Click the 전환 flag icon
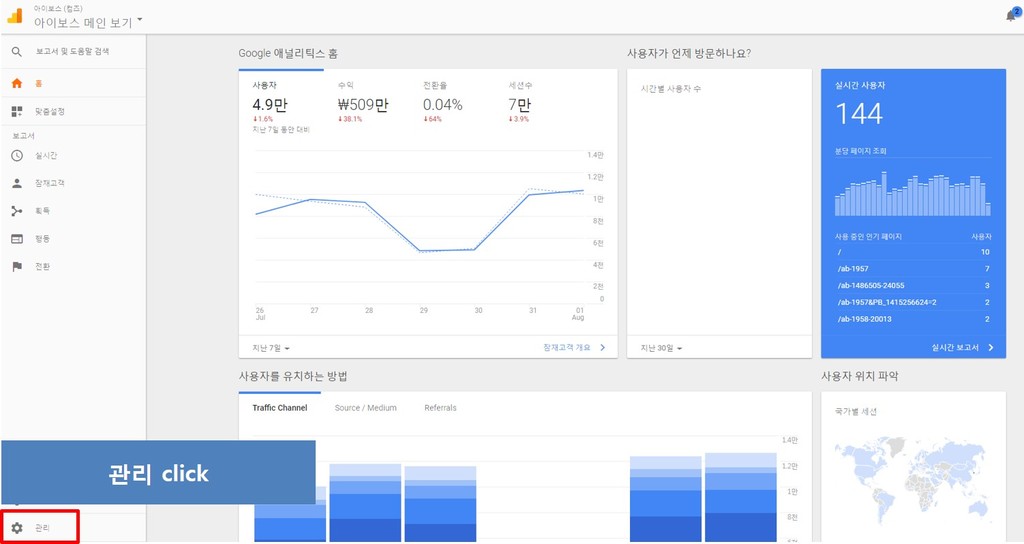This screenshot has width=1024, height=544. (17, 266)
